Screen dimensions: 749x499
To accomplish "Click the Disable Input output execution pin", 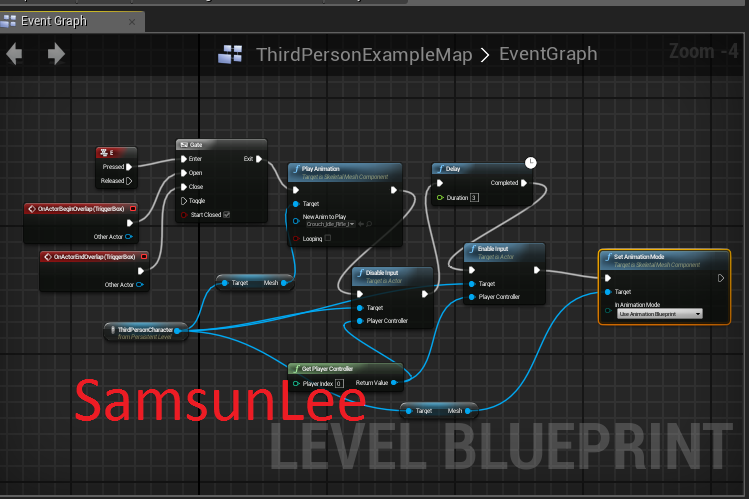I will [x=425, y=294].
